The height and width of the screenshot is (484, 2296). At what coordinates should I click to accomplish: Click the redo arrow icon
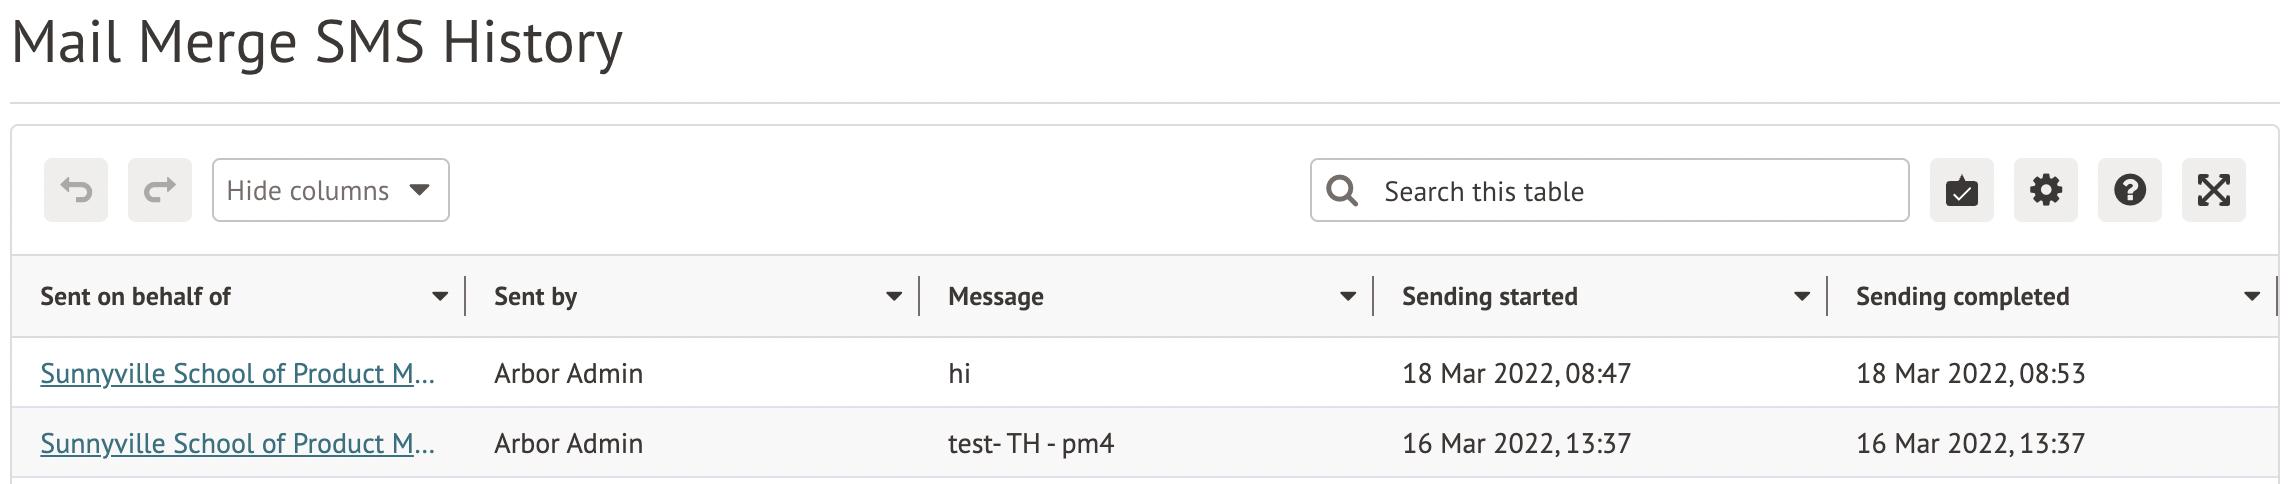(160, 190)
